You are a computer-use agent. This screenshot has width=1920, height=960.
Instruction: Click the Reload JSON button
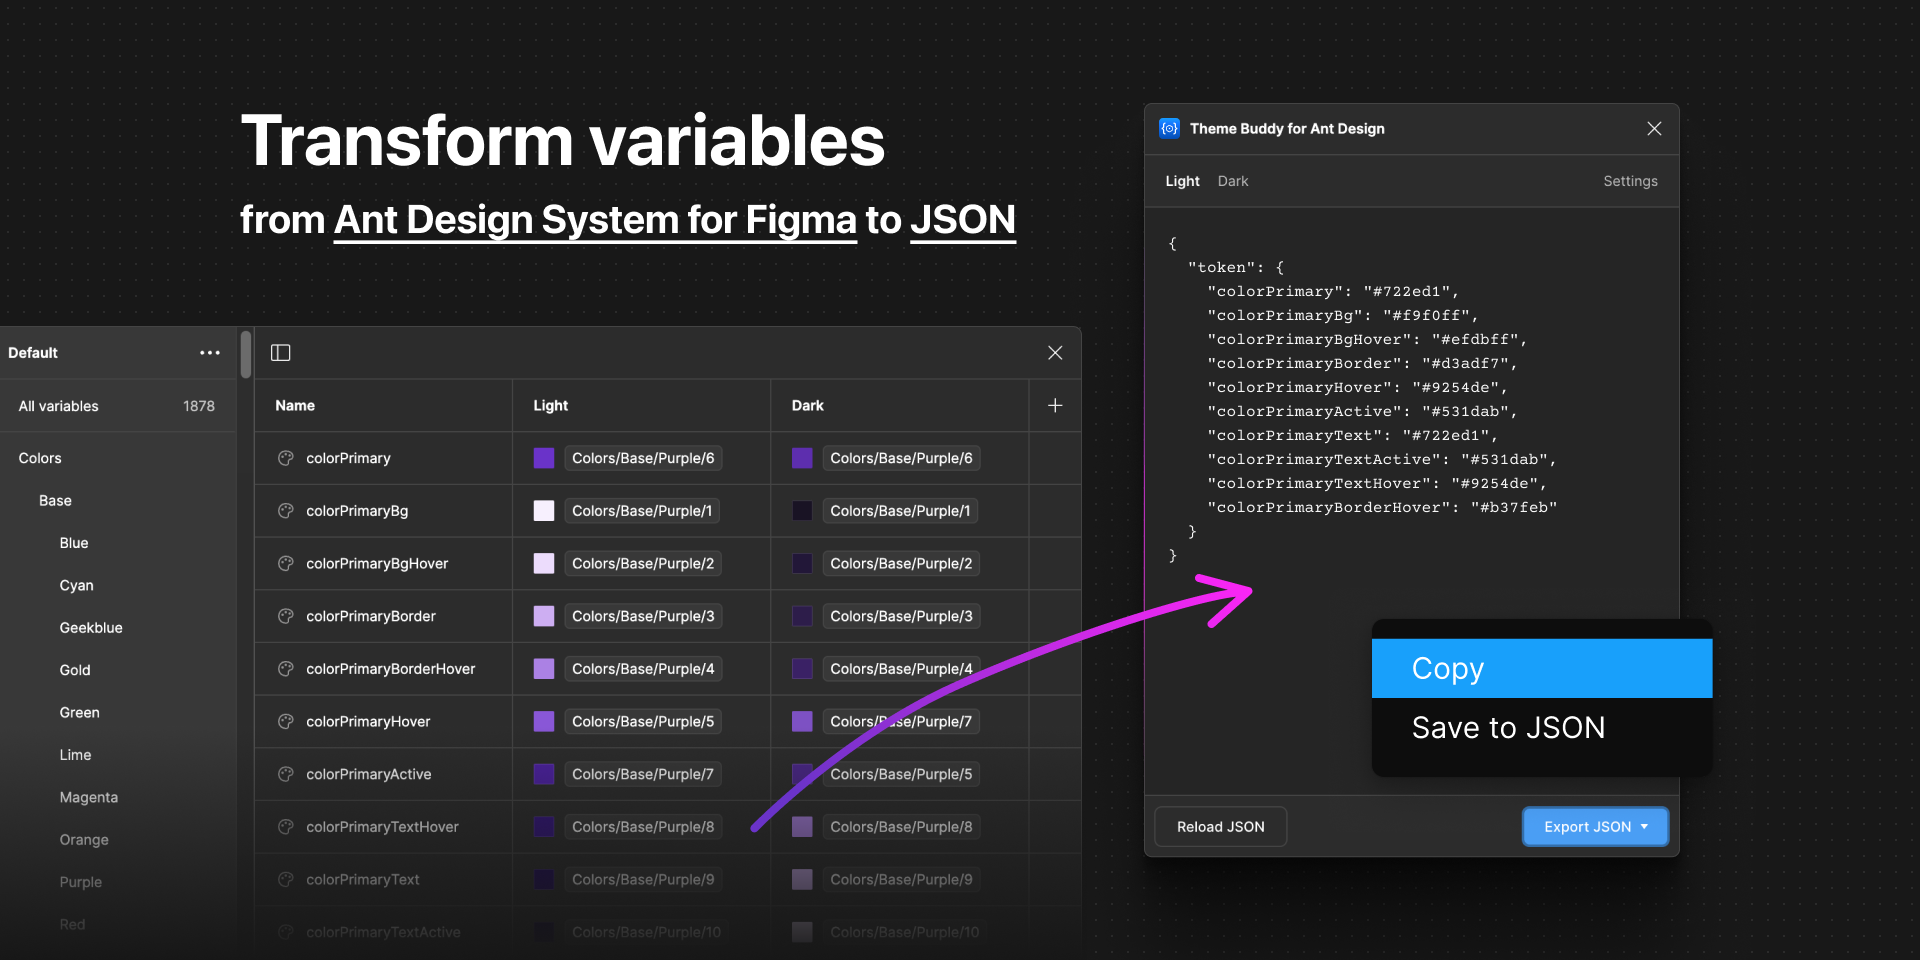click(1219, 826)
